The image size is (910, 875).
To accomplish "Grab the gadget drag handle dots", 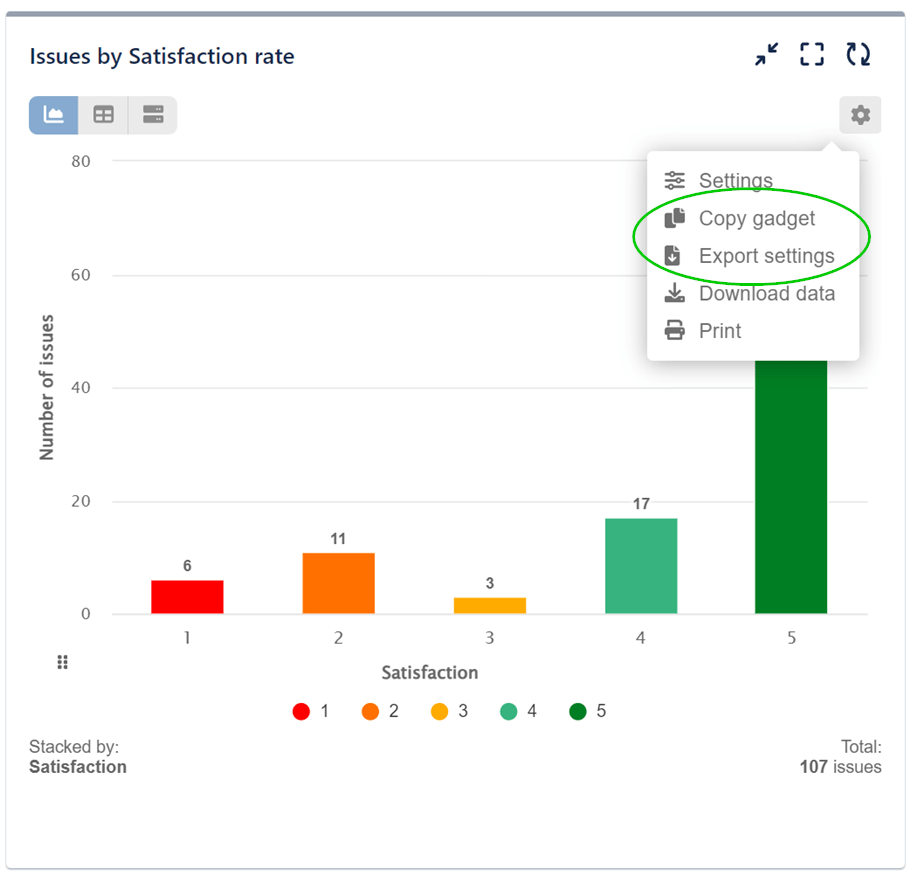I will coord(63,662).
